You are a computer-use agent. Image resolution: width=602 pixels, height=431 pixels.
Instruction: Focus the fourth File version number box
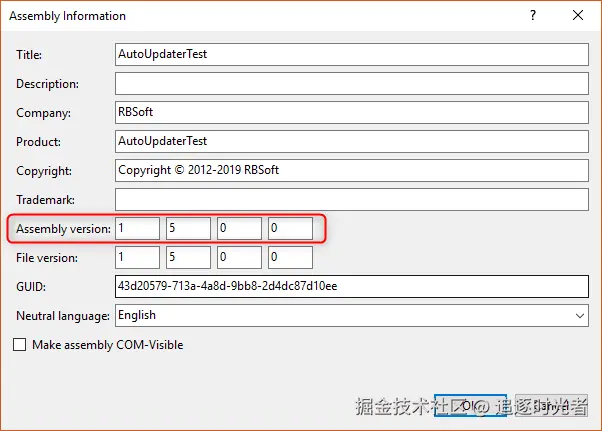(x=290, y=258)
